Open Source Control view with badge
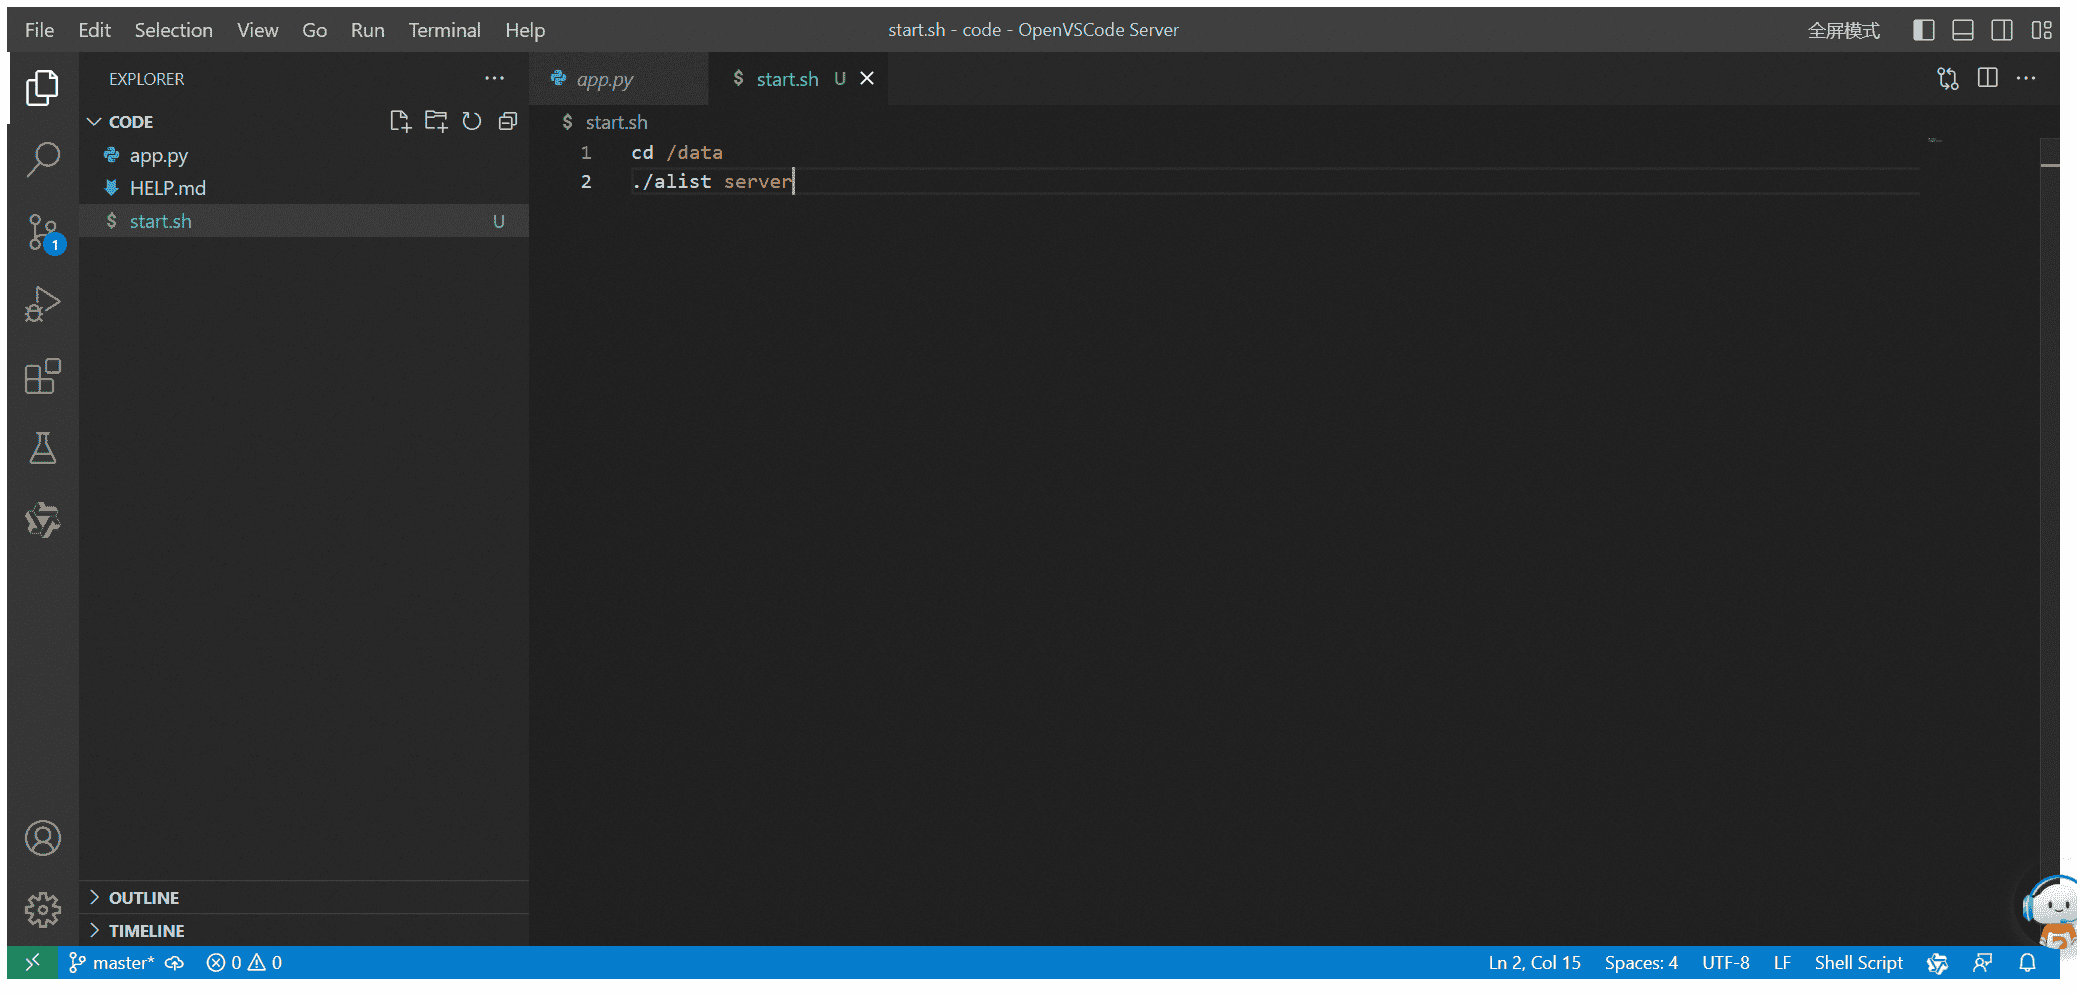Viewport: 2077px width, 994px height. (x=42, y=232)
